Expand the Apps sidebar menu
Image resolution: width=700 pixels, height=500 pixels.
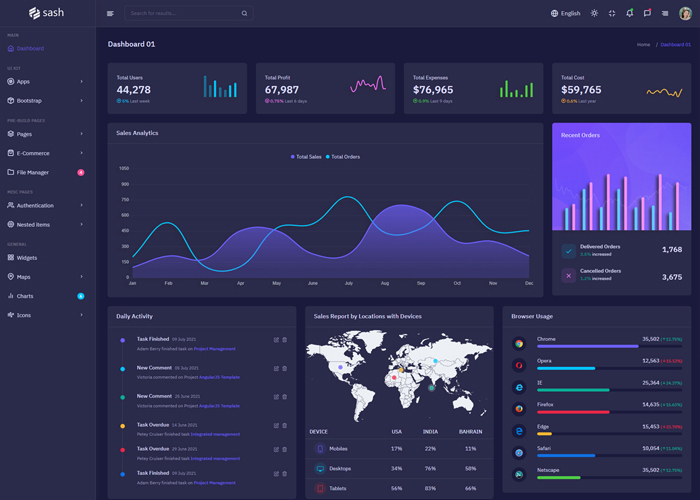pyautogui.click(x=45, y=82)
